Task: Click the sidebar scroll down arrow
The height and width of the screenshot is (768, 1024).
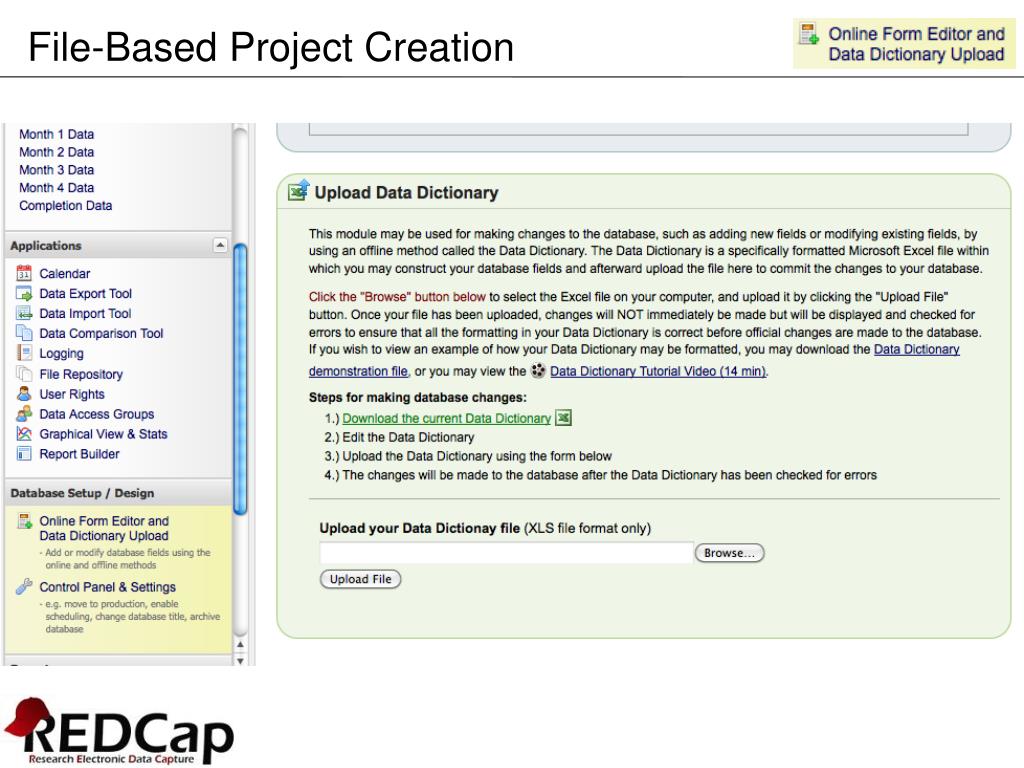Action: click(240, 660)
